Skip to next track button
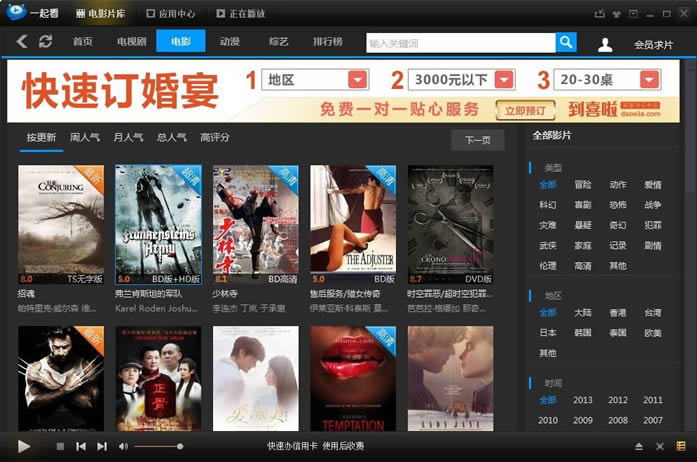 click(102, 446)
